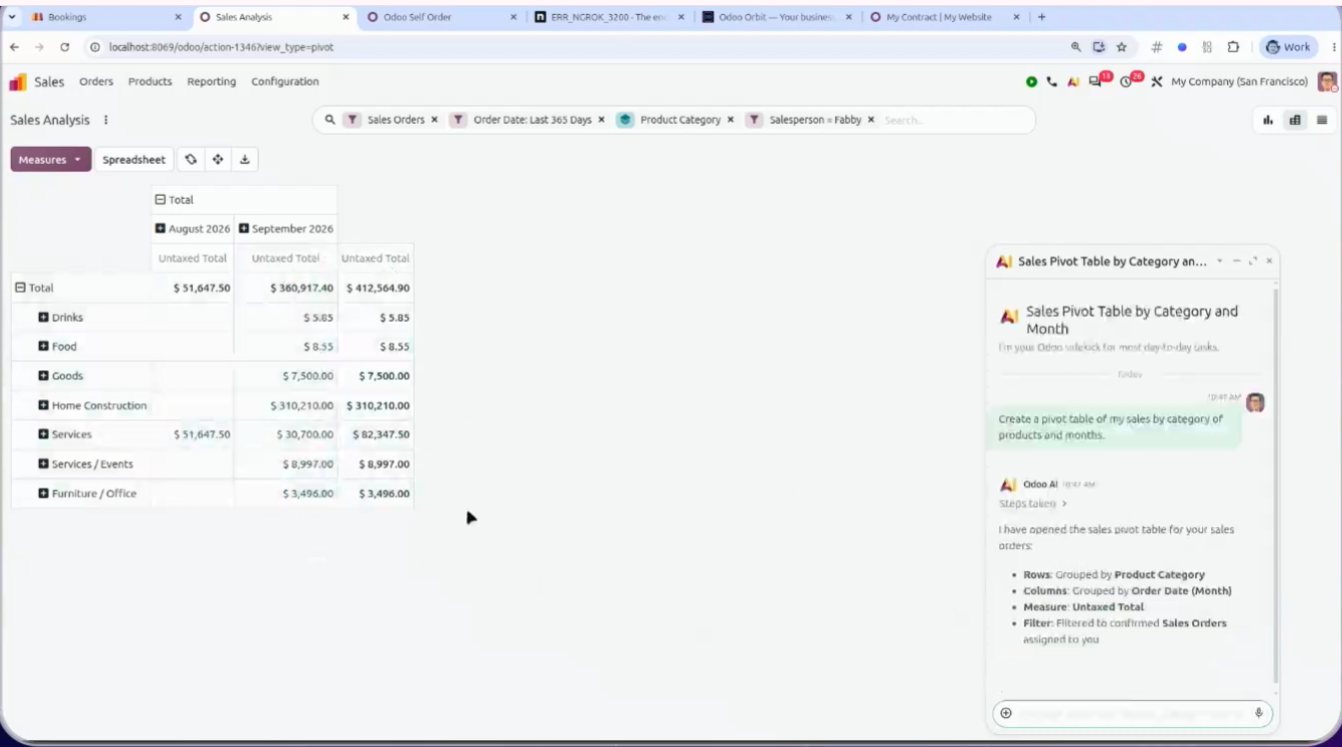Screen dimensions: 1342x747
Task: Open the AI chat title dropdown caret
Action: pos(1219,261)
